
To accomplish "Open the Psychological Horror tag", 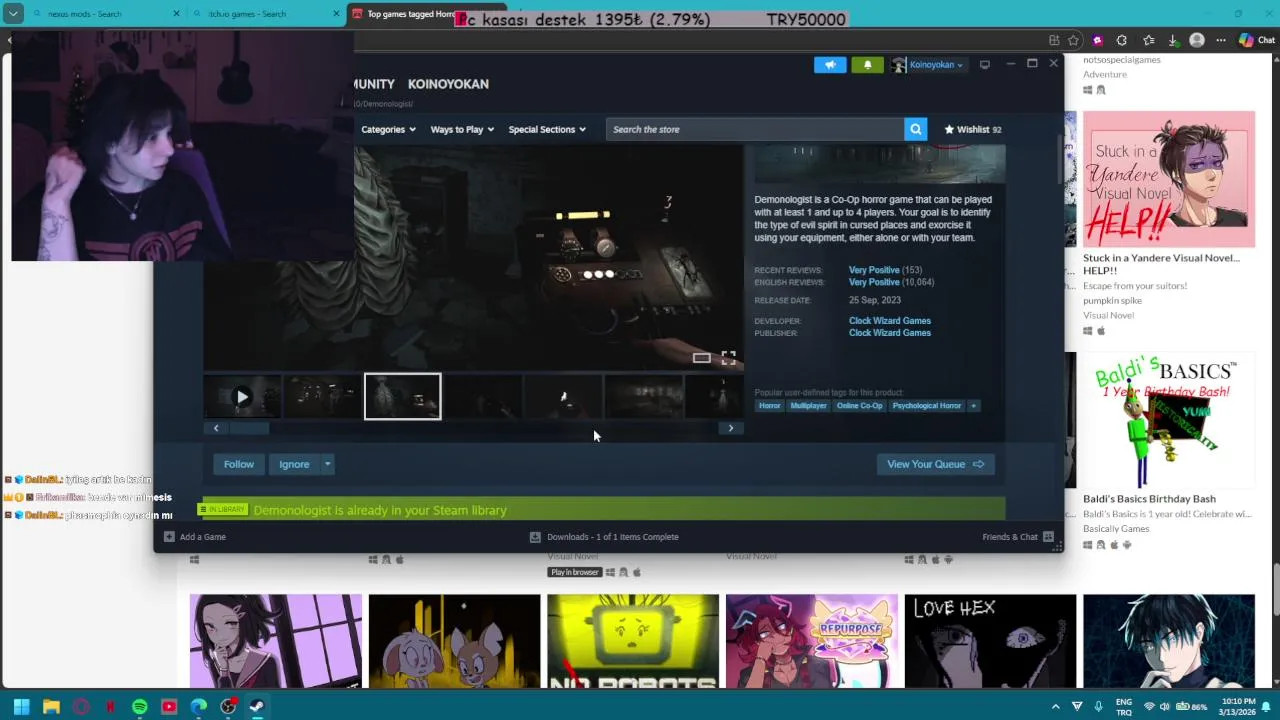I will [926, 406].
